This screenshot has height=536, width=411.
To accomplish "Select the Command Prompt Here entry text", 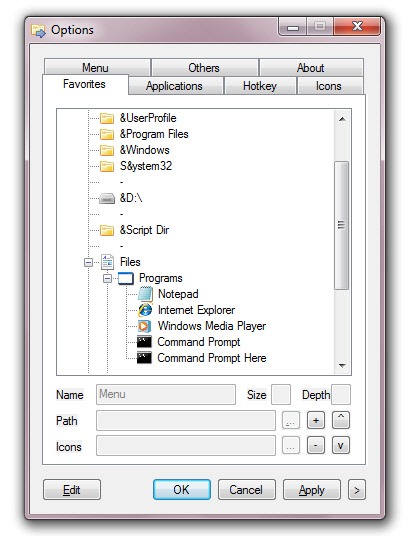I will 212,358.
